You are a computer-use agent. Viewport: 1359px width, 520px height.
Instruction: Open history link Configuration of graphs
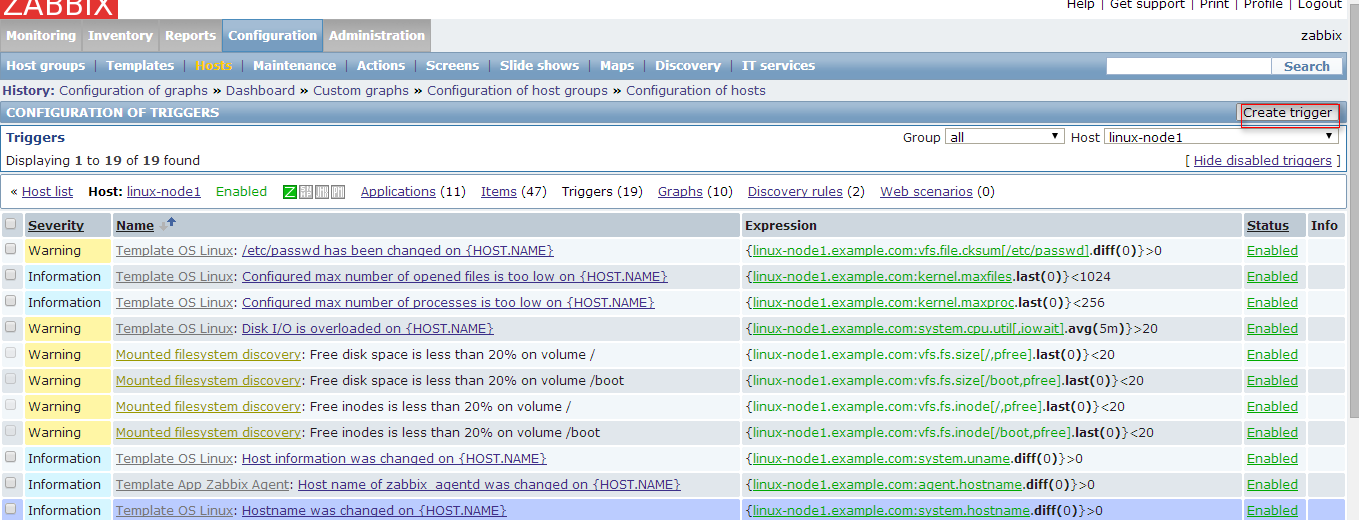134,90
